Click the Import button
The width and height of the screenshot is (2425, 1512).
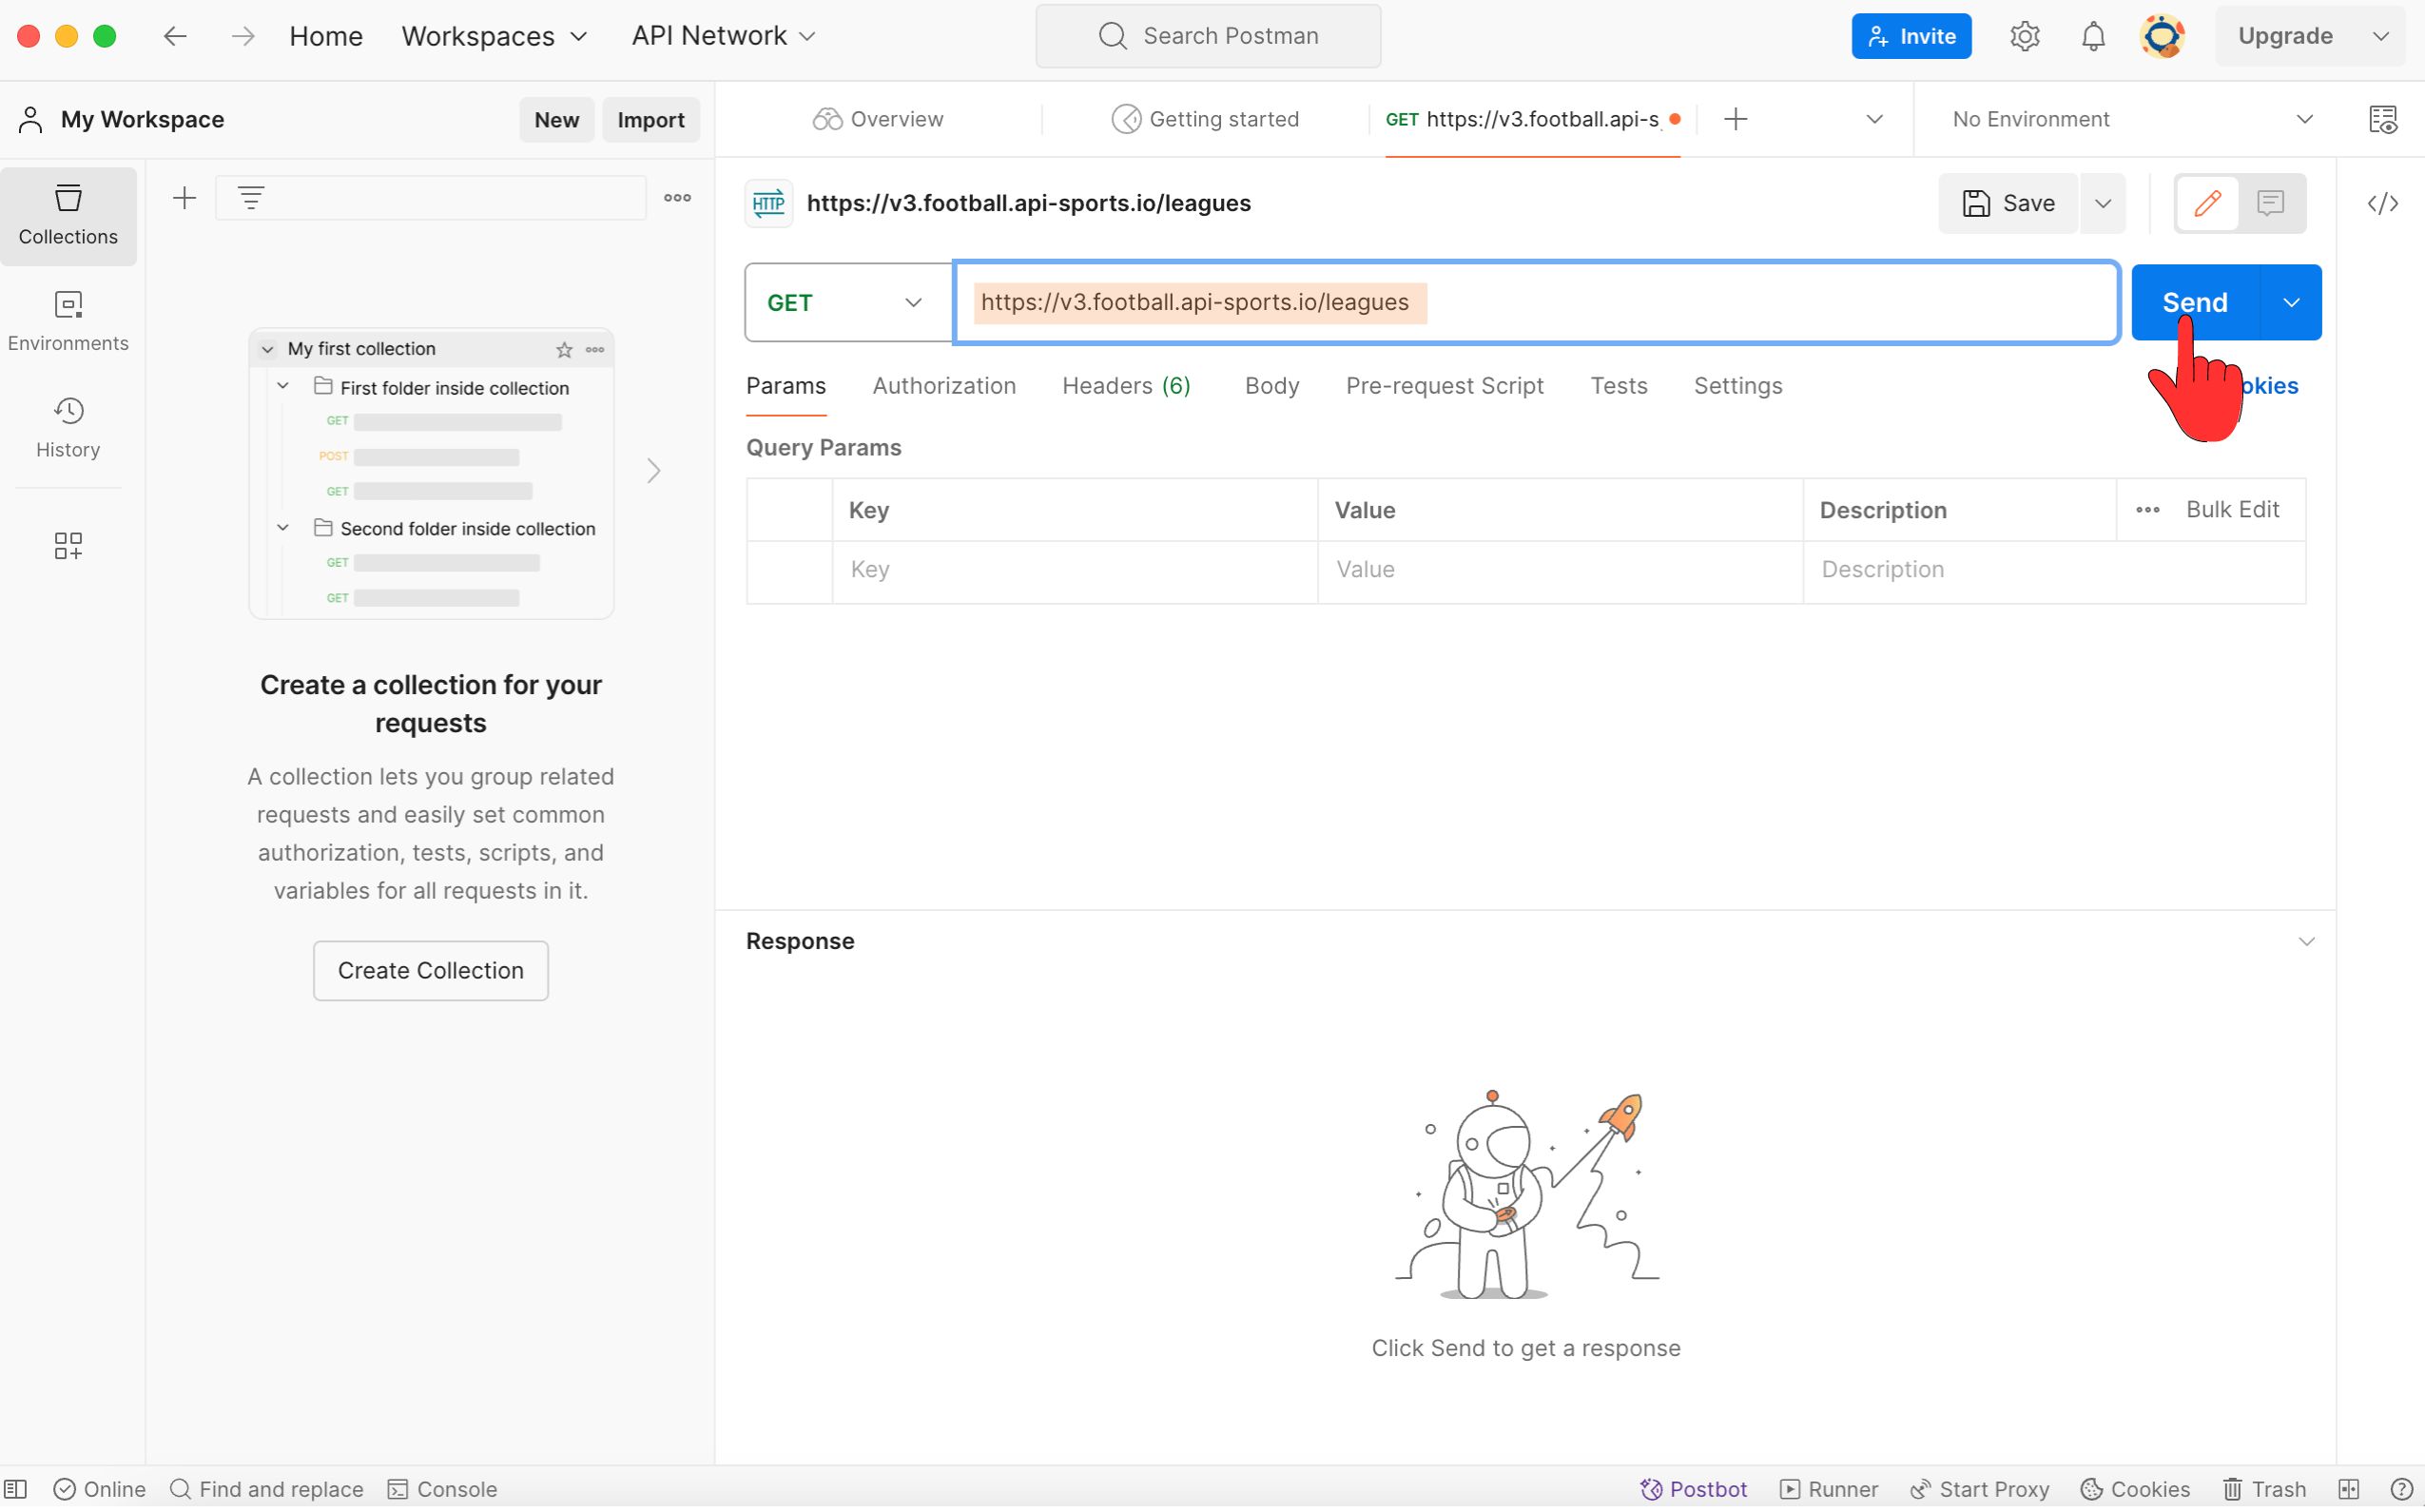point(651,119)
